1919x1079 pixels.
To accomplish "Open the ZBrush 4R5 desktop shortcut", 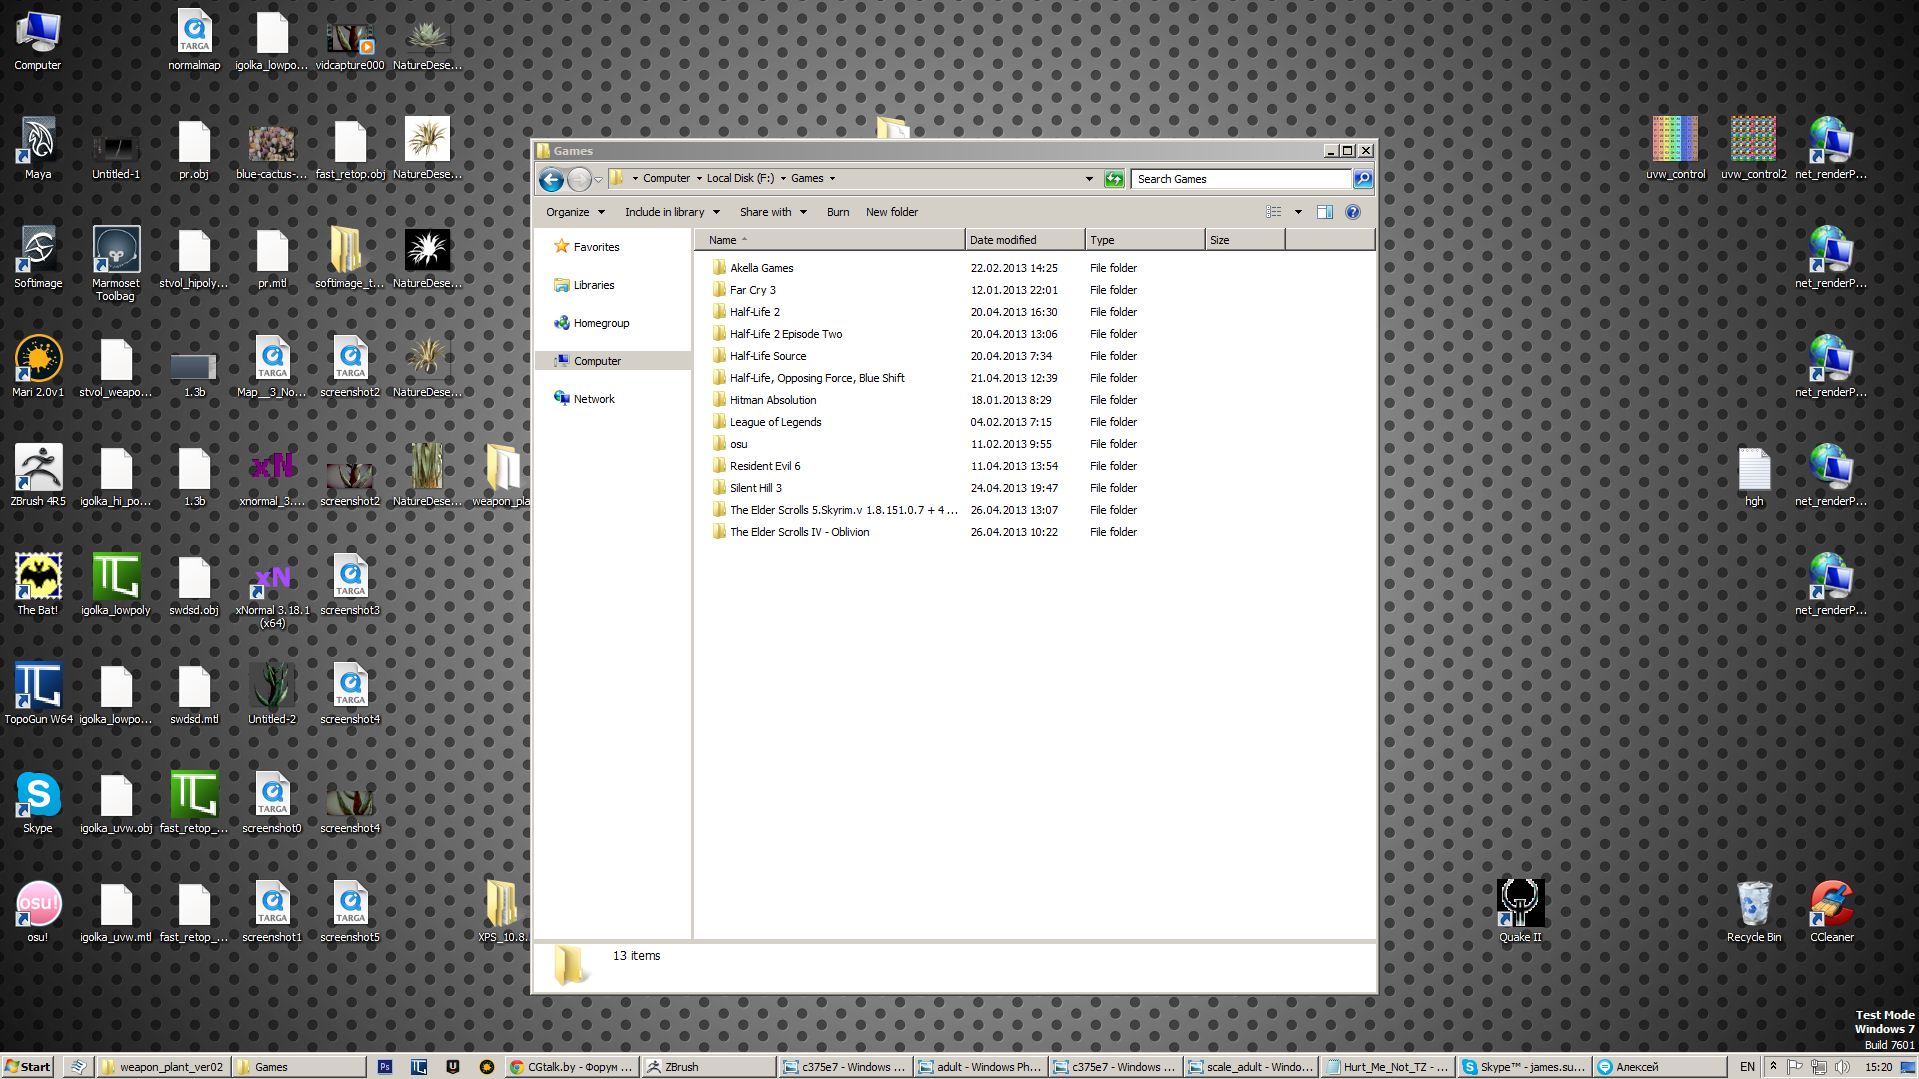I will 38,468.
